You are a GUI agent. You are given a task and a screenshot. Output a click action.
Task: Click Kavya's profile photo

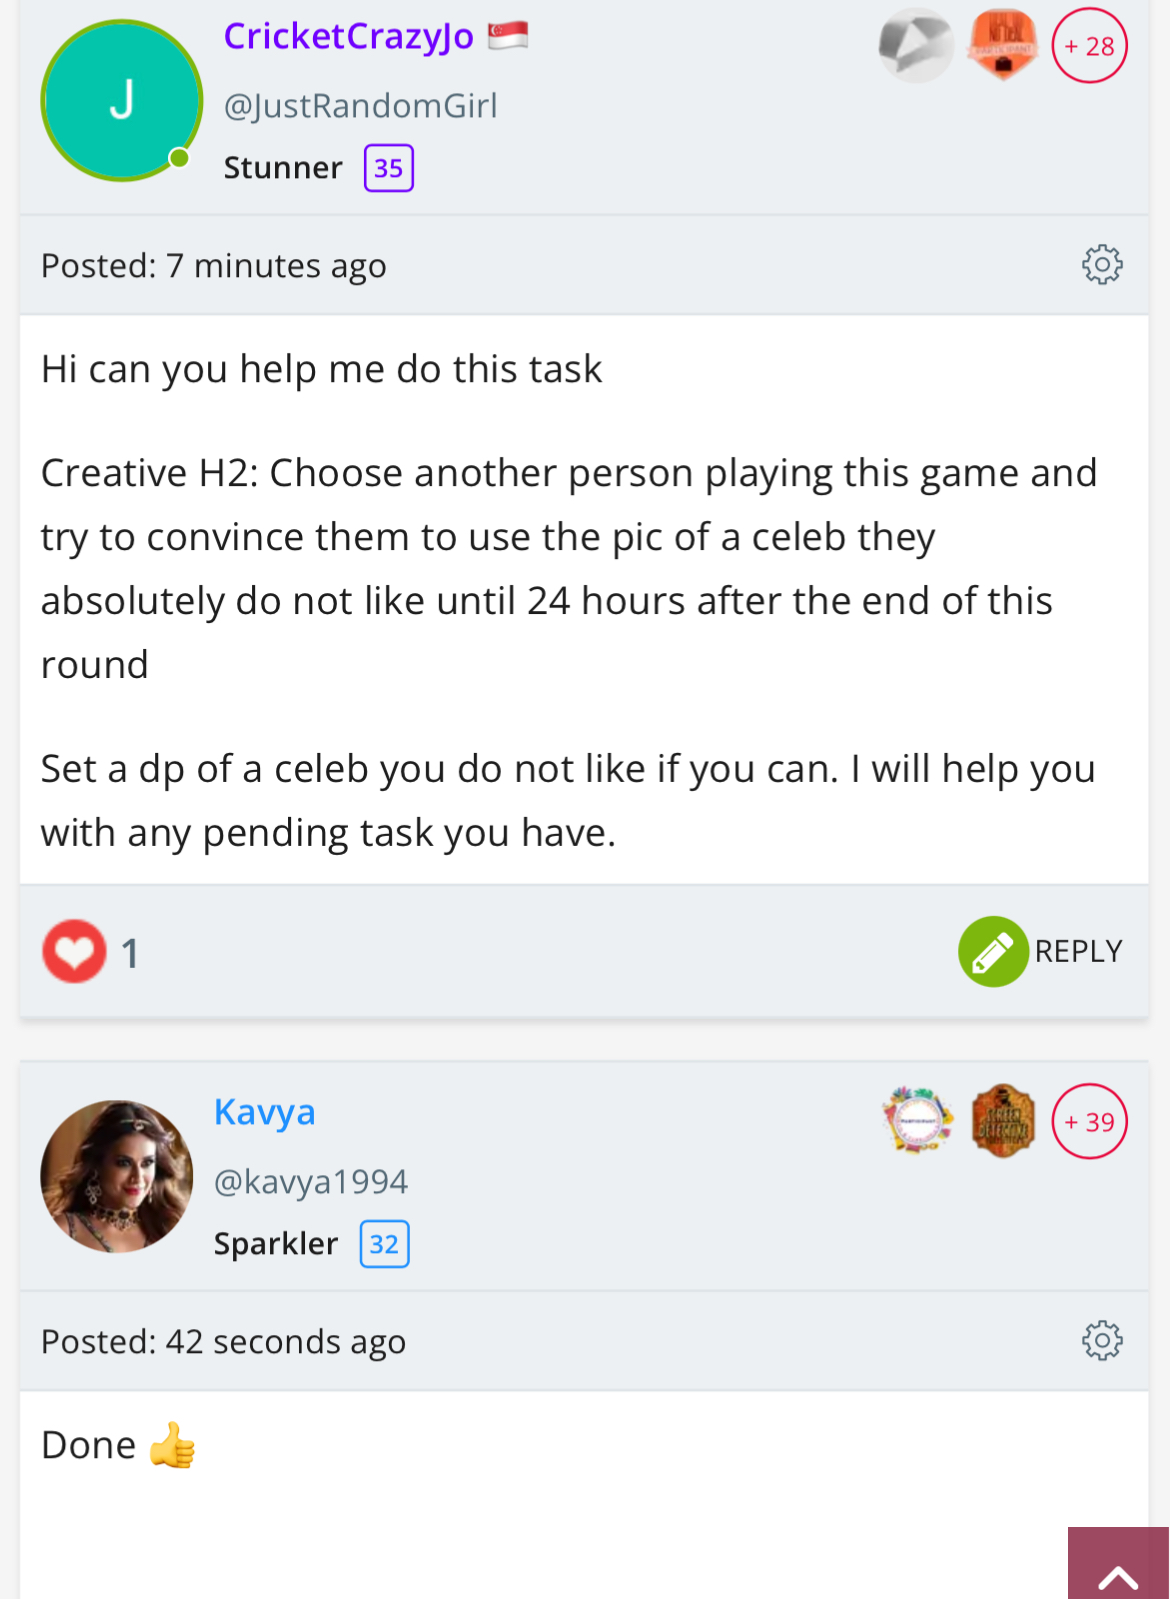117,1176
